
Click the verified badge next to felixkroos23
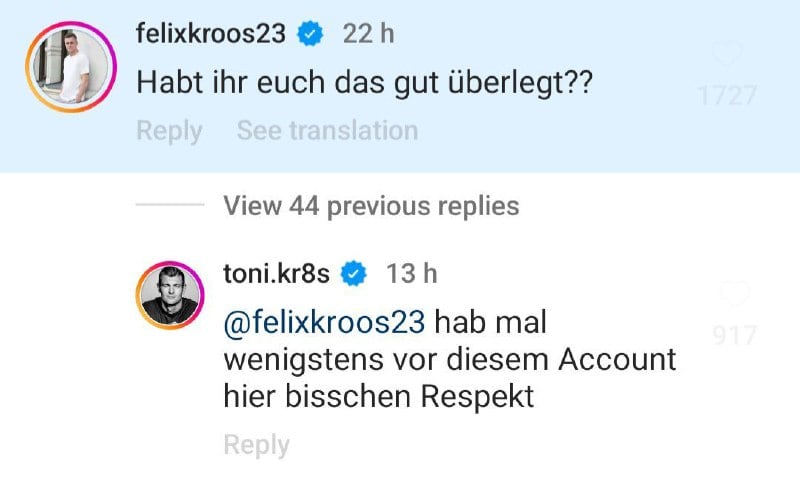pyautogui.click(x=312, y=33)
